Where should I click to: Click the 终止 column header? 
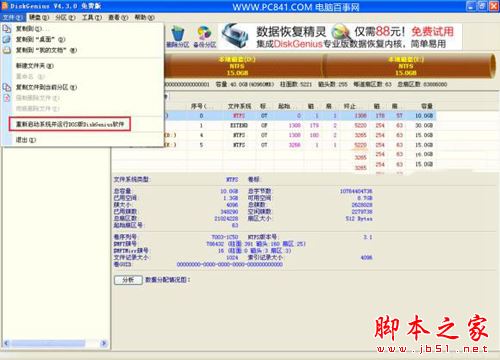point(350,106)
